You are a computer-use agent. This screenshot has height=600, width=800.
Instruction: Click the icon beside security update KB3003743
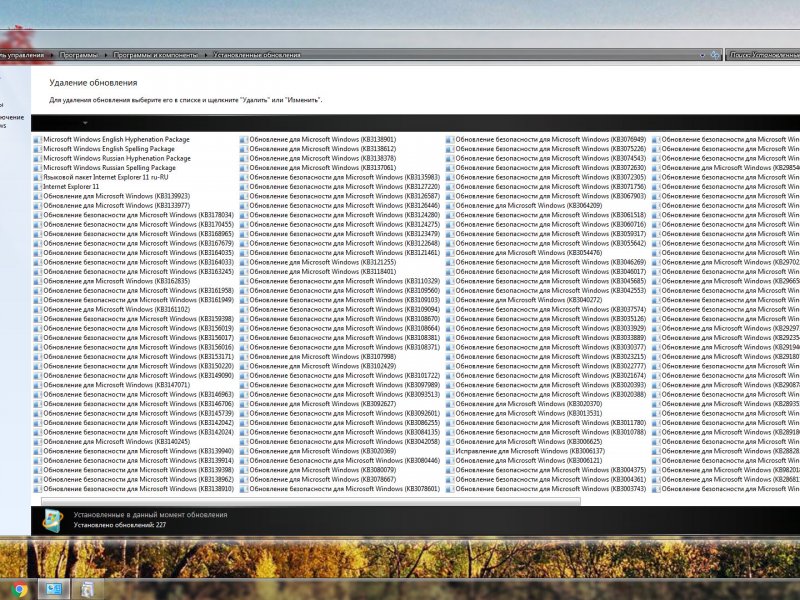(449, 489)
